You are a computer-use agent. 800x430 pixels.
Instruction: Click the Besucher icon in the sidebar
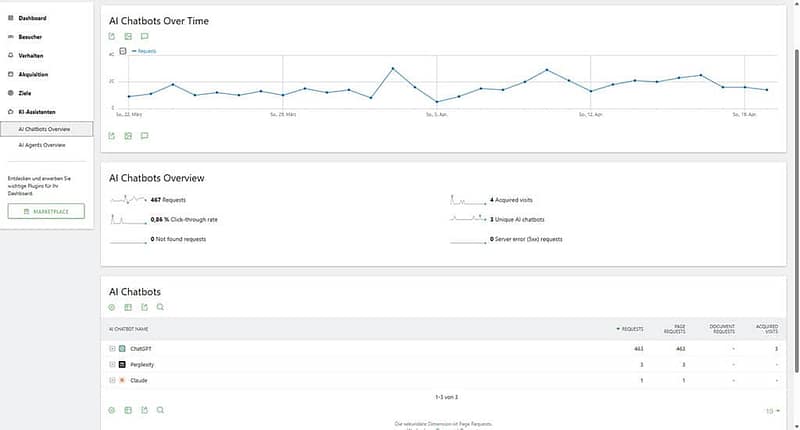11,37
